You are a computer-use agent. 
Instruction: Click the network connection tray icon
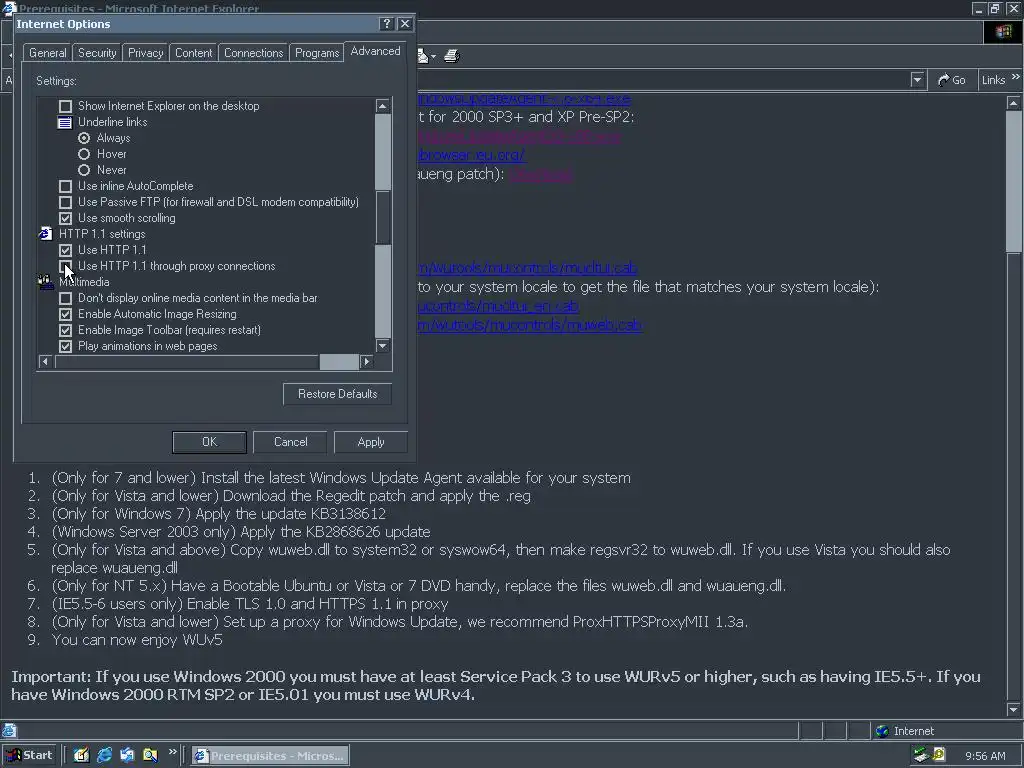[921, 756]
